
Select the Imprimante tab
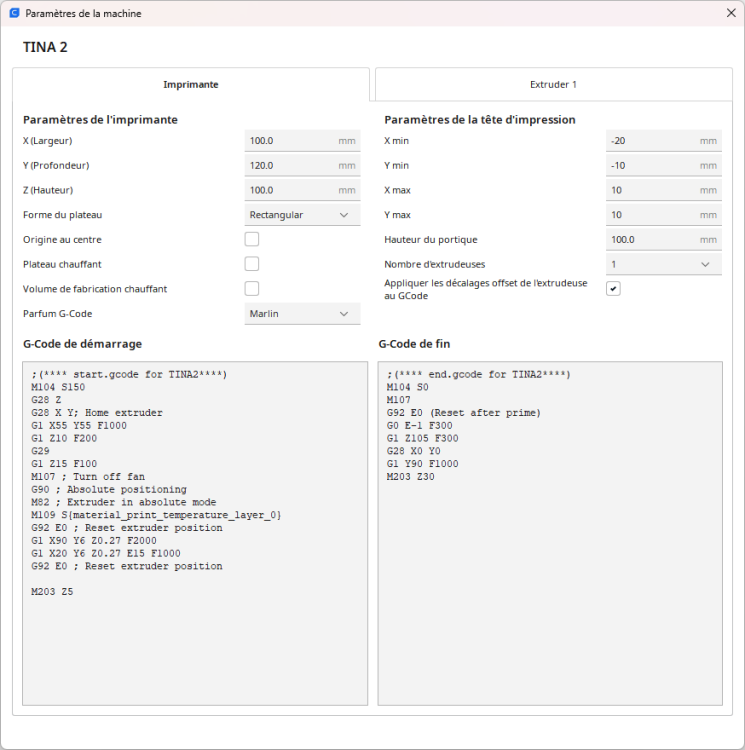(191, 85)
